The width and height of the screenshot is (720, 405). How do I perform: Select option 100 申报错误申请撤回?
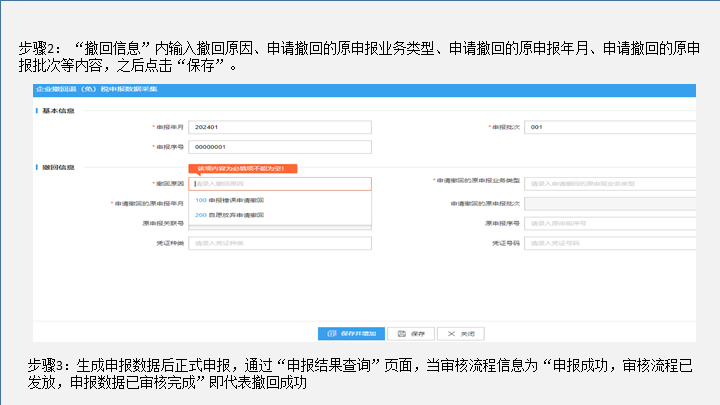[230, 200]
